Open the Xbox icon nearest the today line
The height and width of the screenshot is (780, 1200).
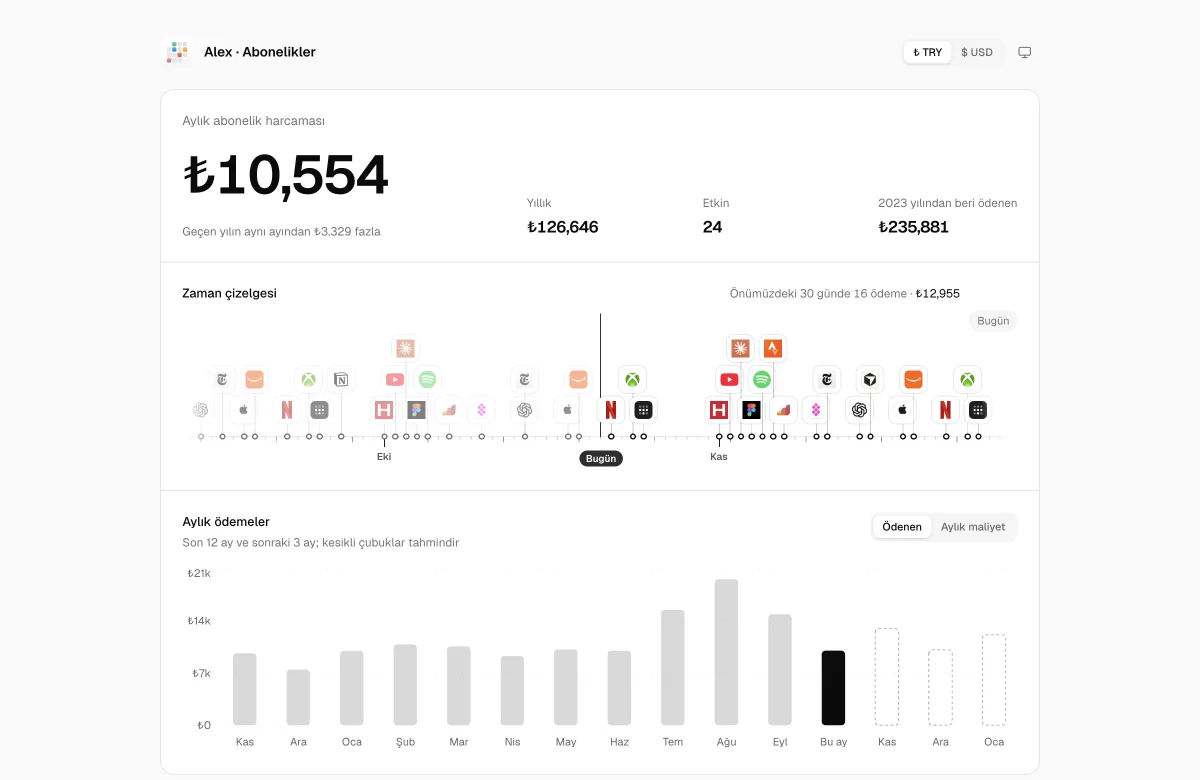tap(632, 380)
